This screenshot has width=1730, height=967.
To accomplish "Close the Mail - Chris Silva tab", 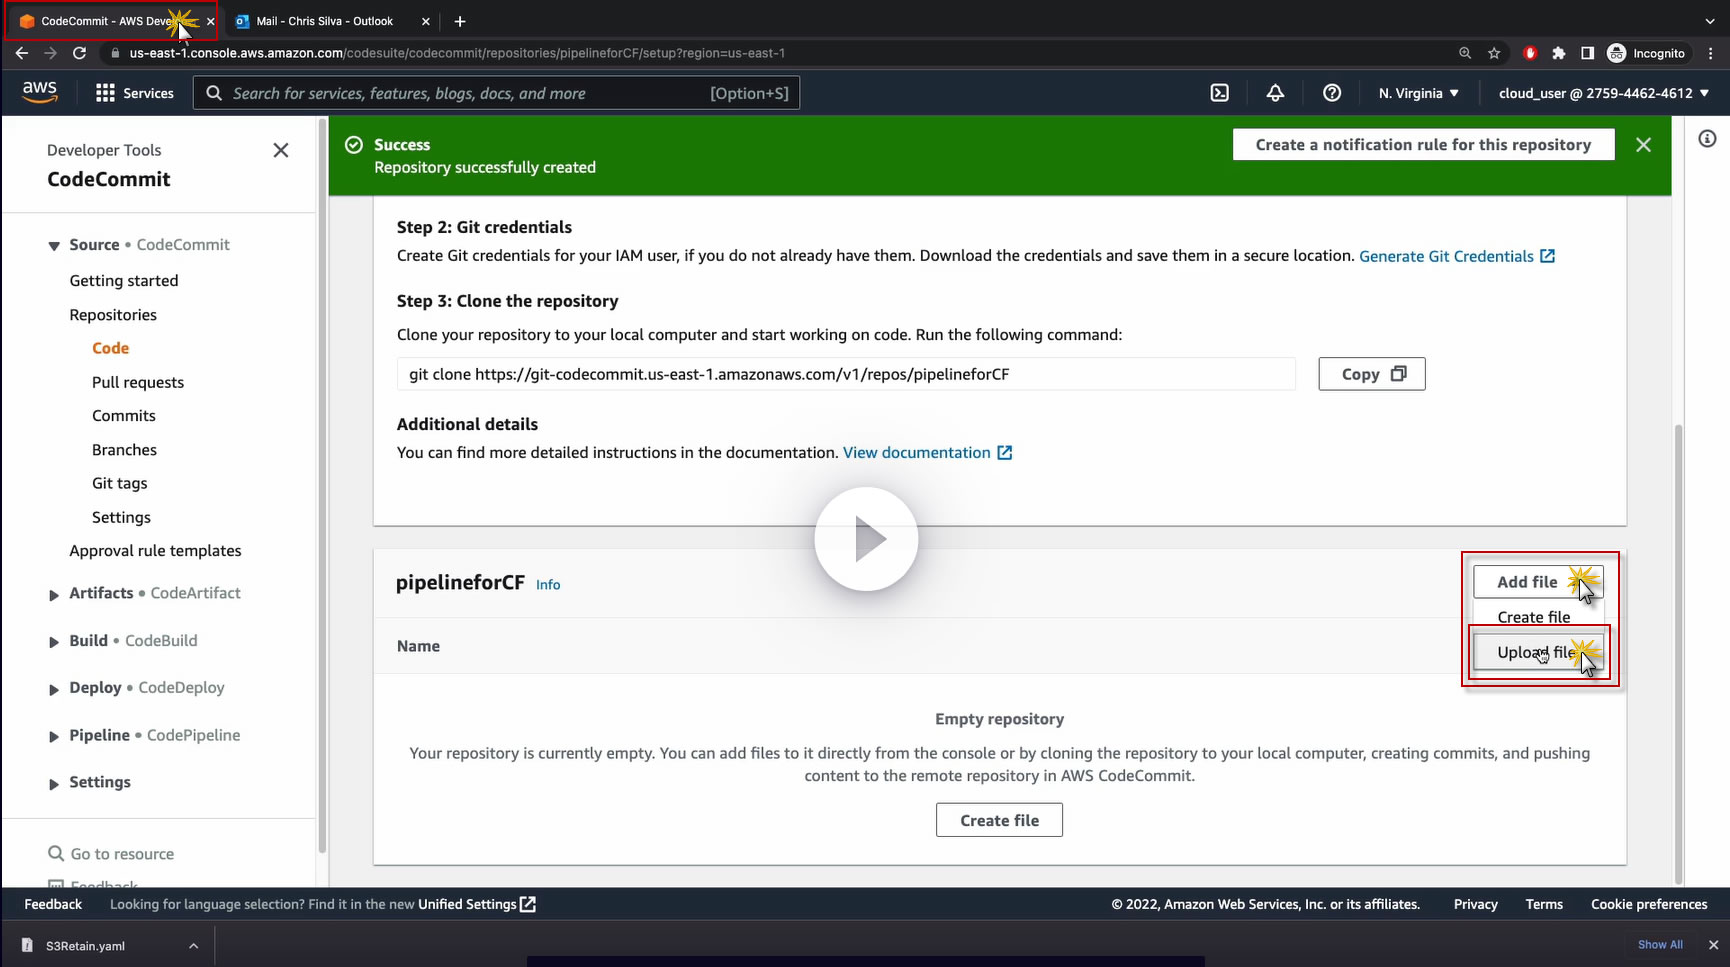I will pyautogui.click(x=426, y=21).
